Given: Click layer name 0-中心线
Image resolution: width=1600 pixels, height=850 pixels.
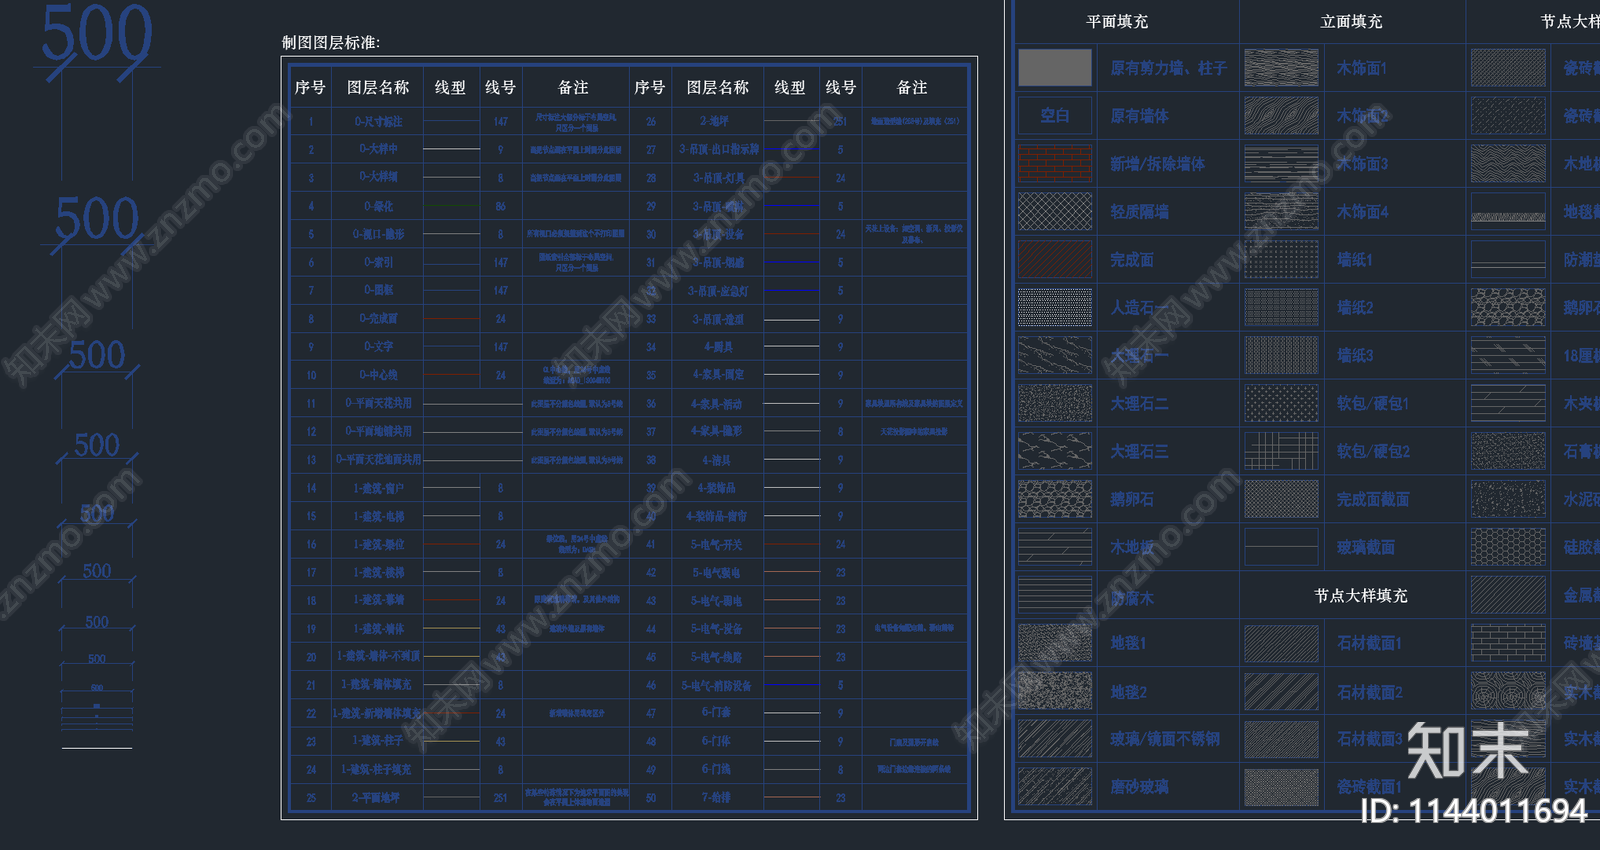Looking at the screenshot, I should 379,375.
